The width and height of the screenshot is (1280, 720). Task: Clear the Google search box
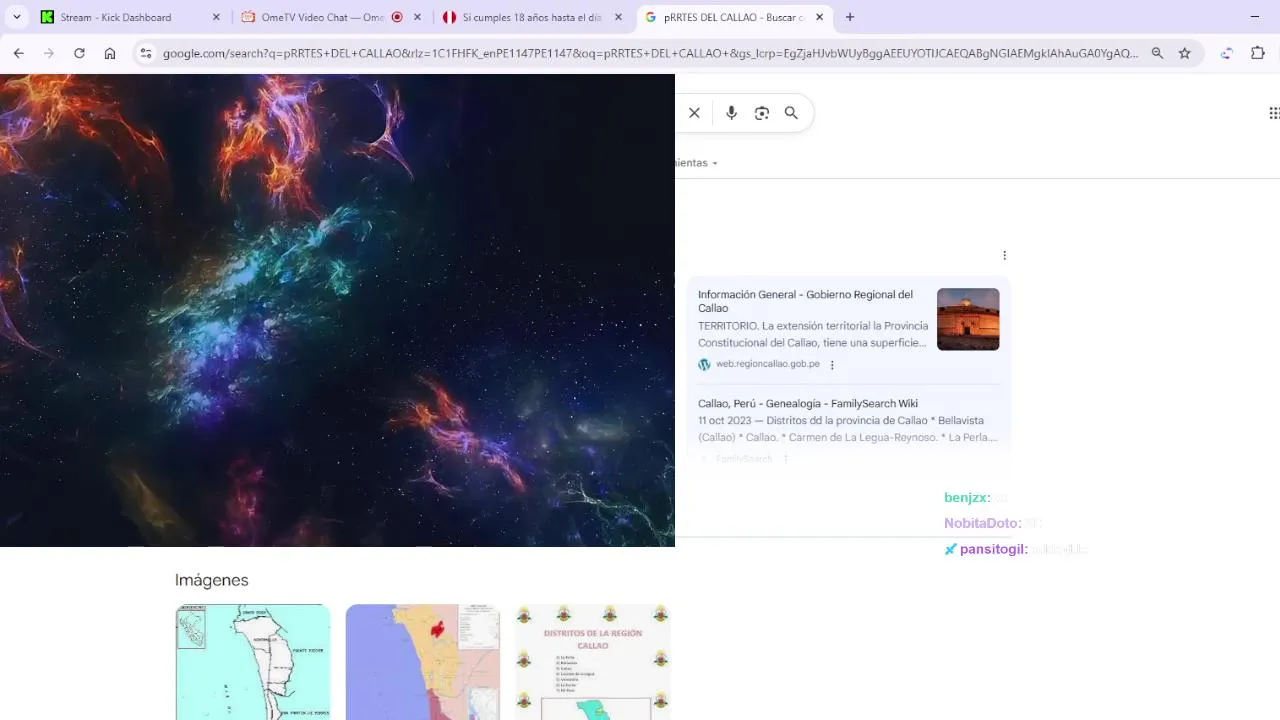coord(694,113)
